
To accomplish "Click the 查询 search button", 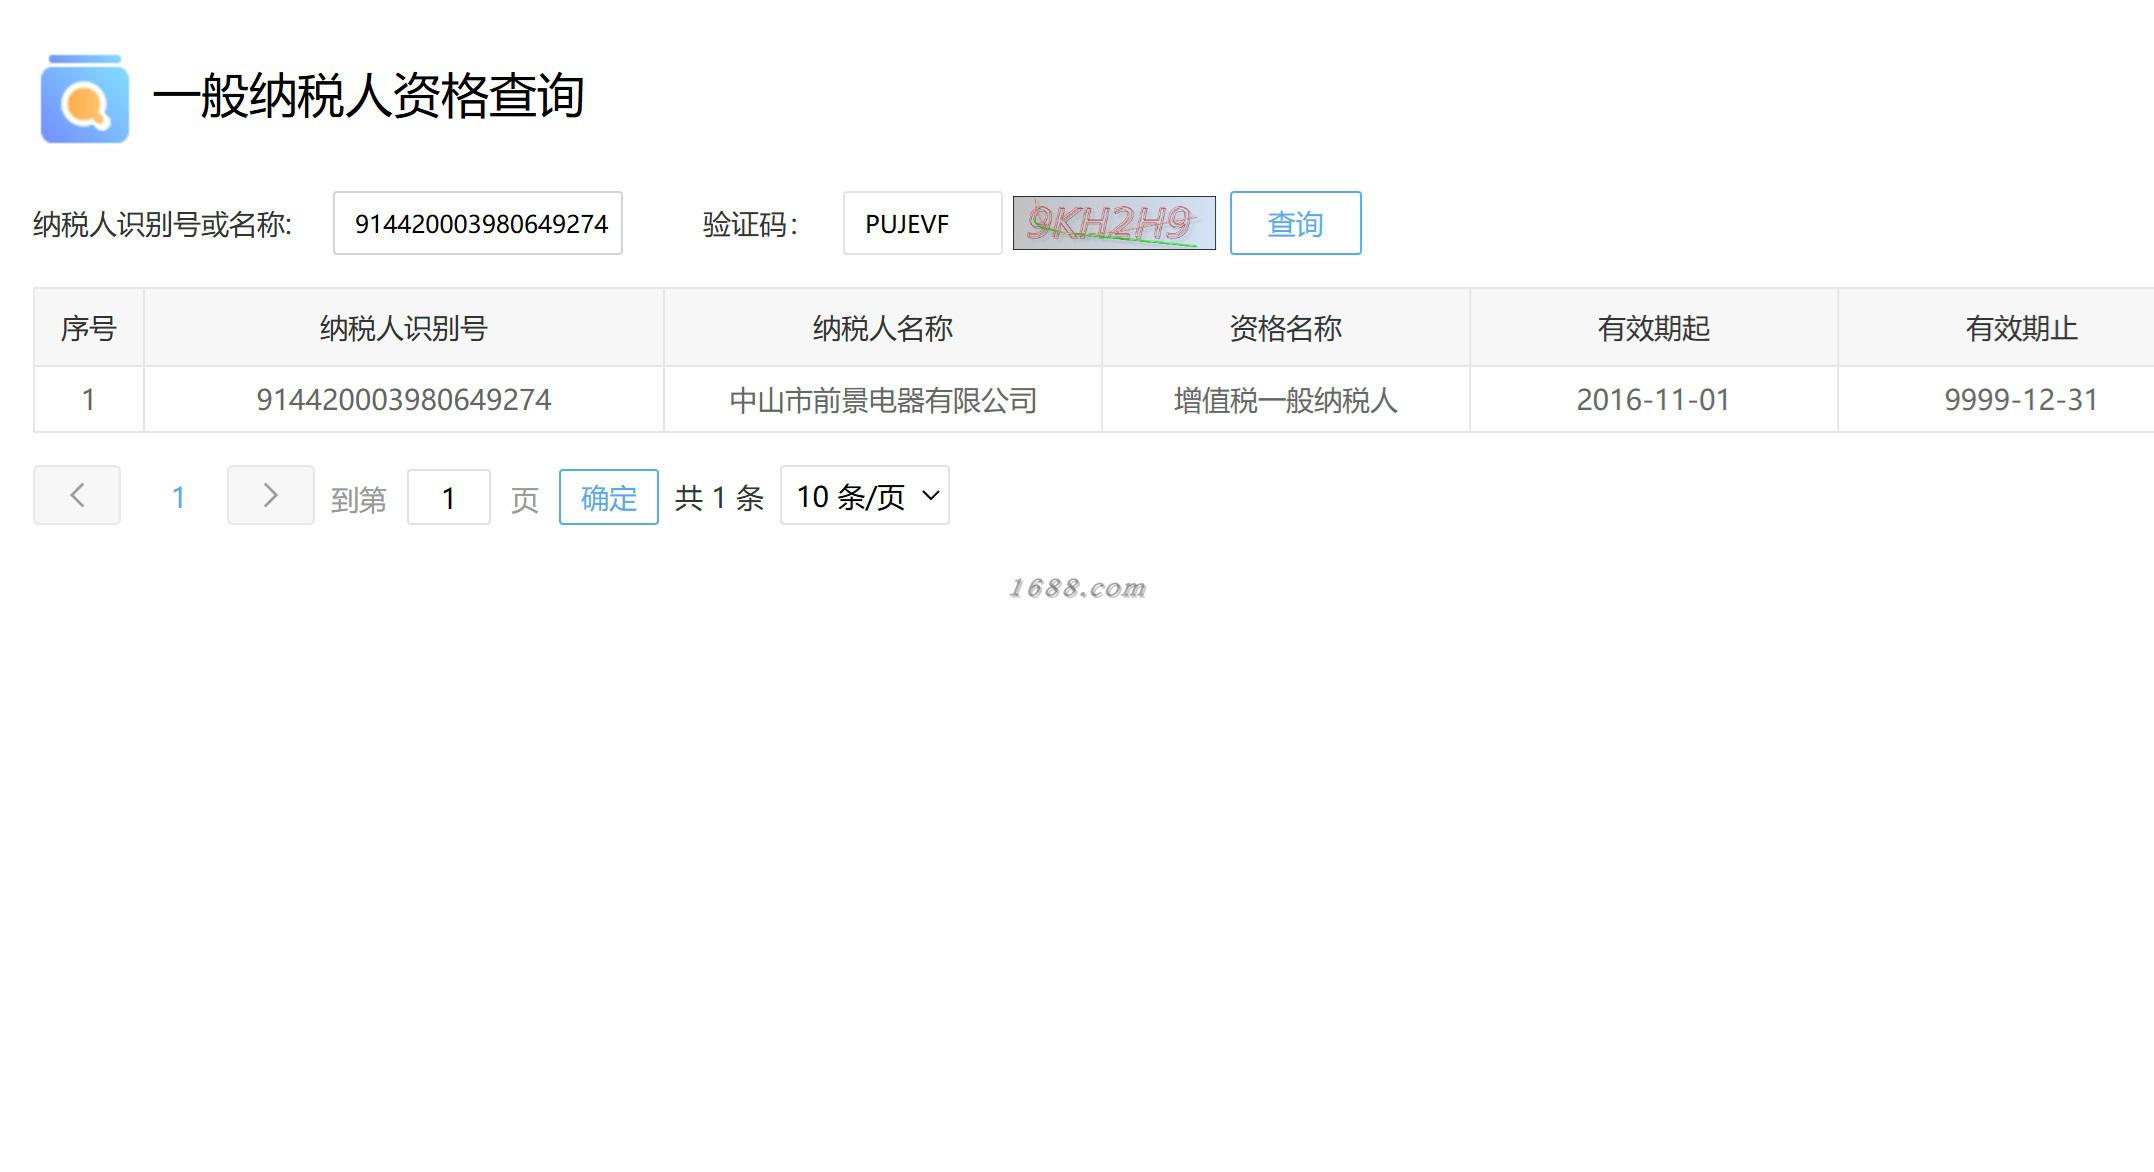I will (x=1295, y=223).
